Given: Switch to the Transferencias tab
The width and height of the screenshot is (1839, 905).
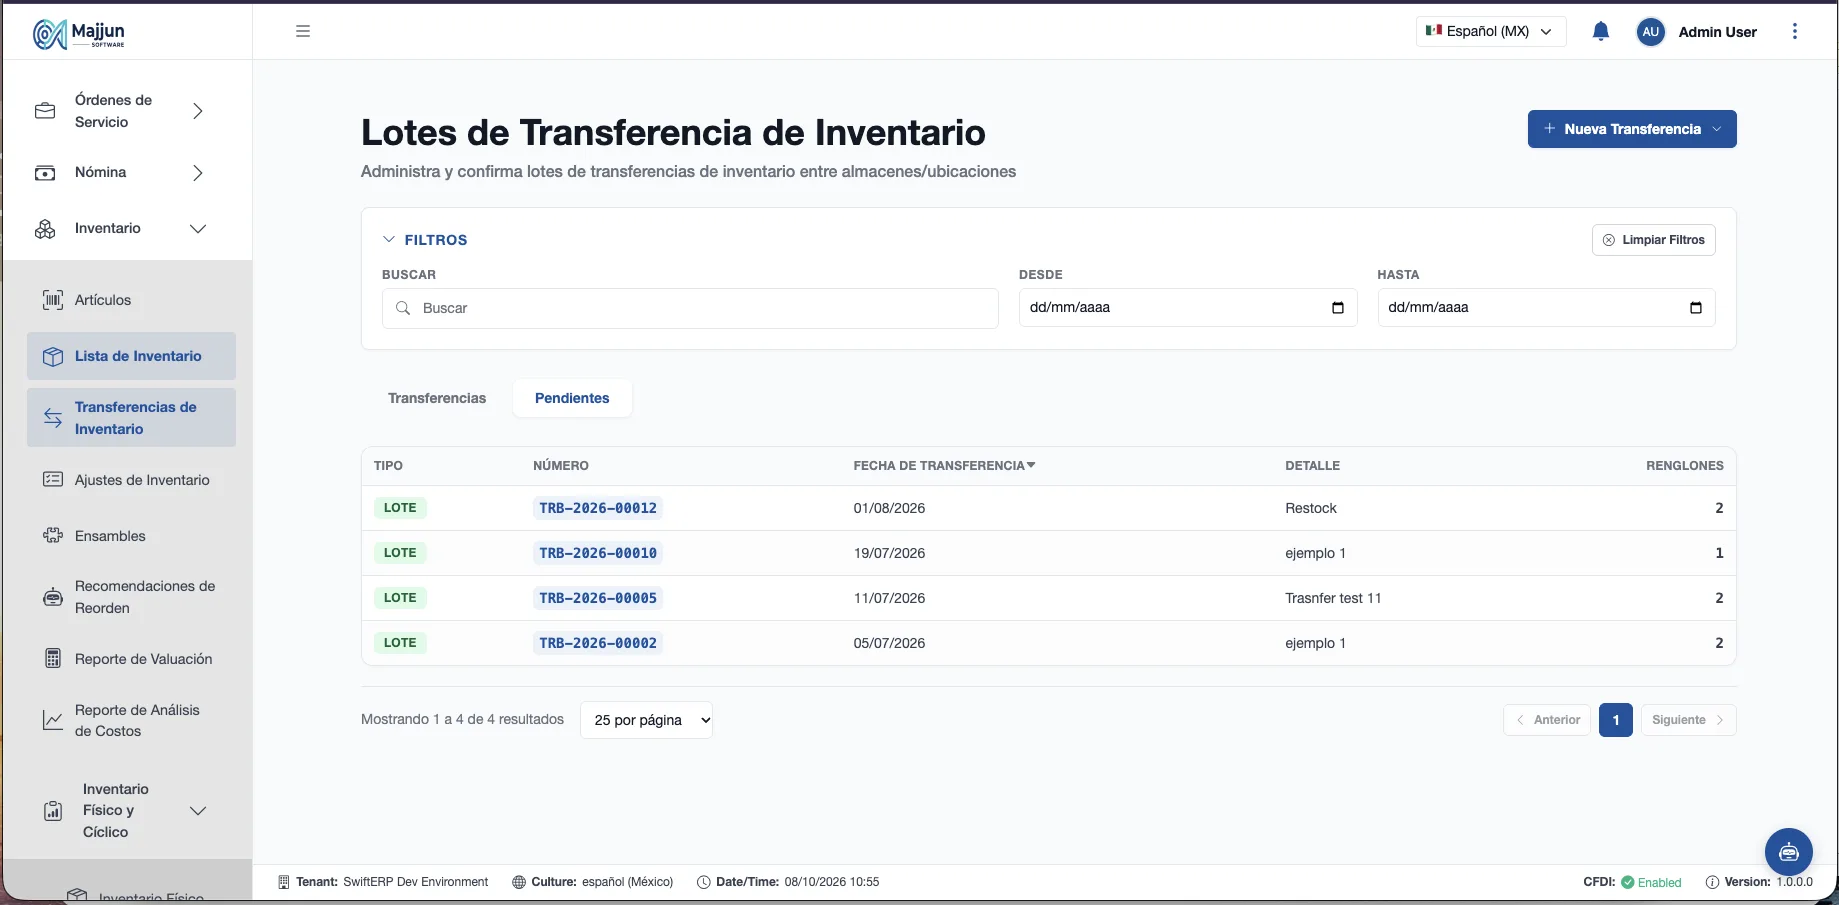Looking at the screenshot, I should coord(437,398).
